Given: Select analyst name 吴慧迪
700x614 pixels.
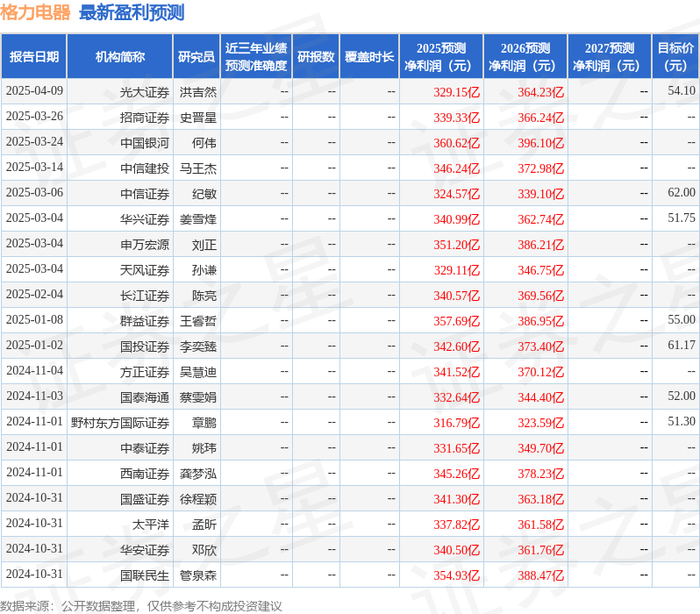Looking at the screenshot, I should [x=198, y=372].
